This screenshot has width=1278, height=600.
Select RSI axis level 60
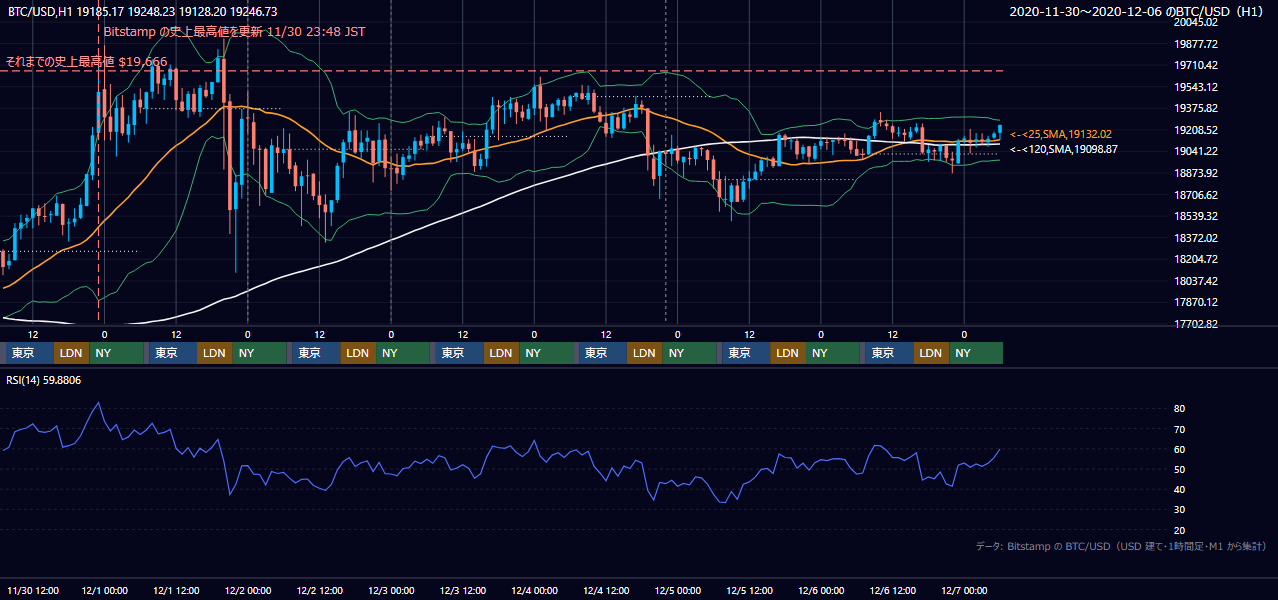[1180, 449]
